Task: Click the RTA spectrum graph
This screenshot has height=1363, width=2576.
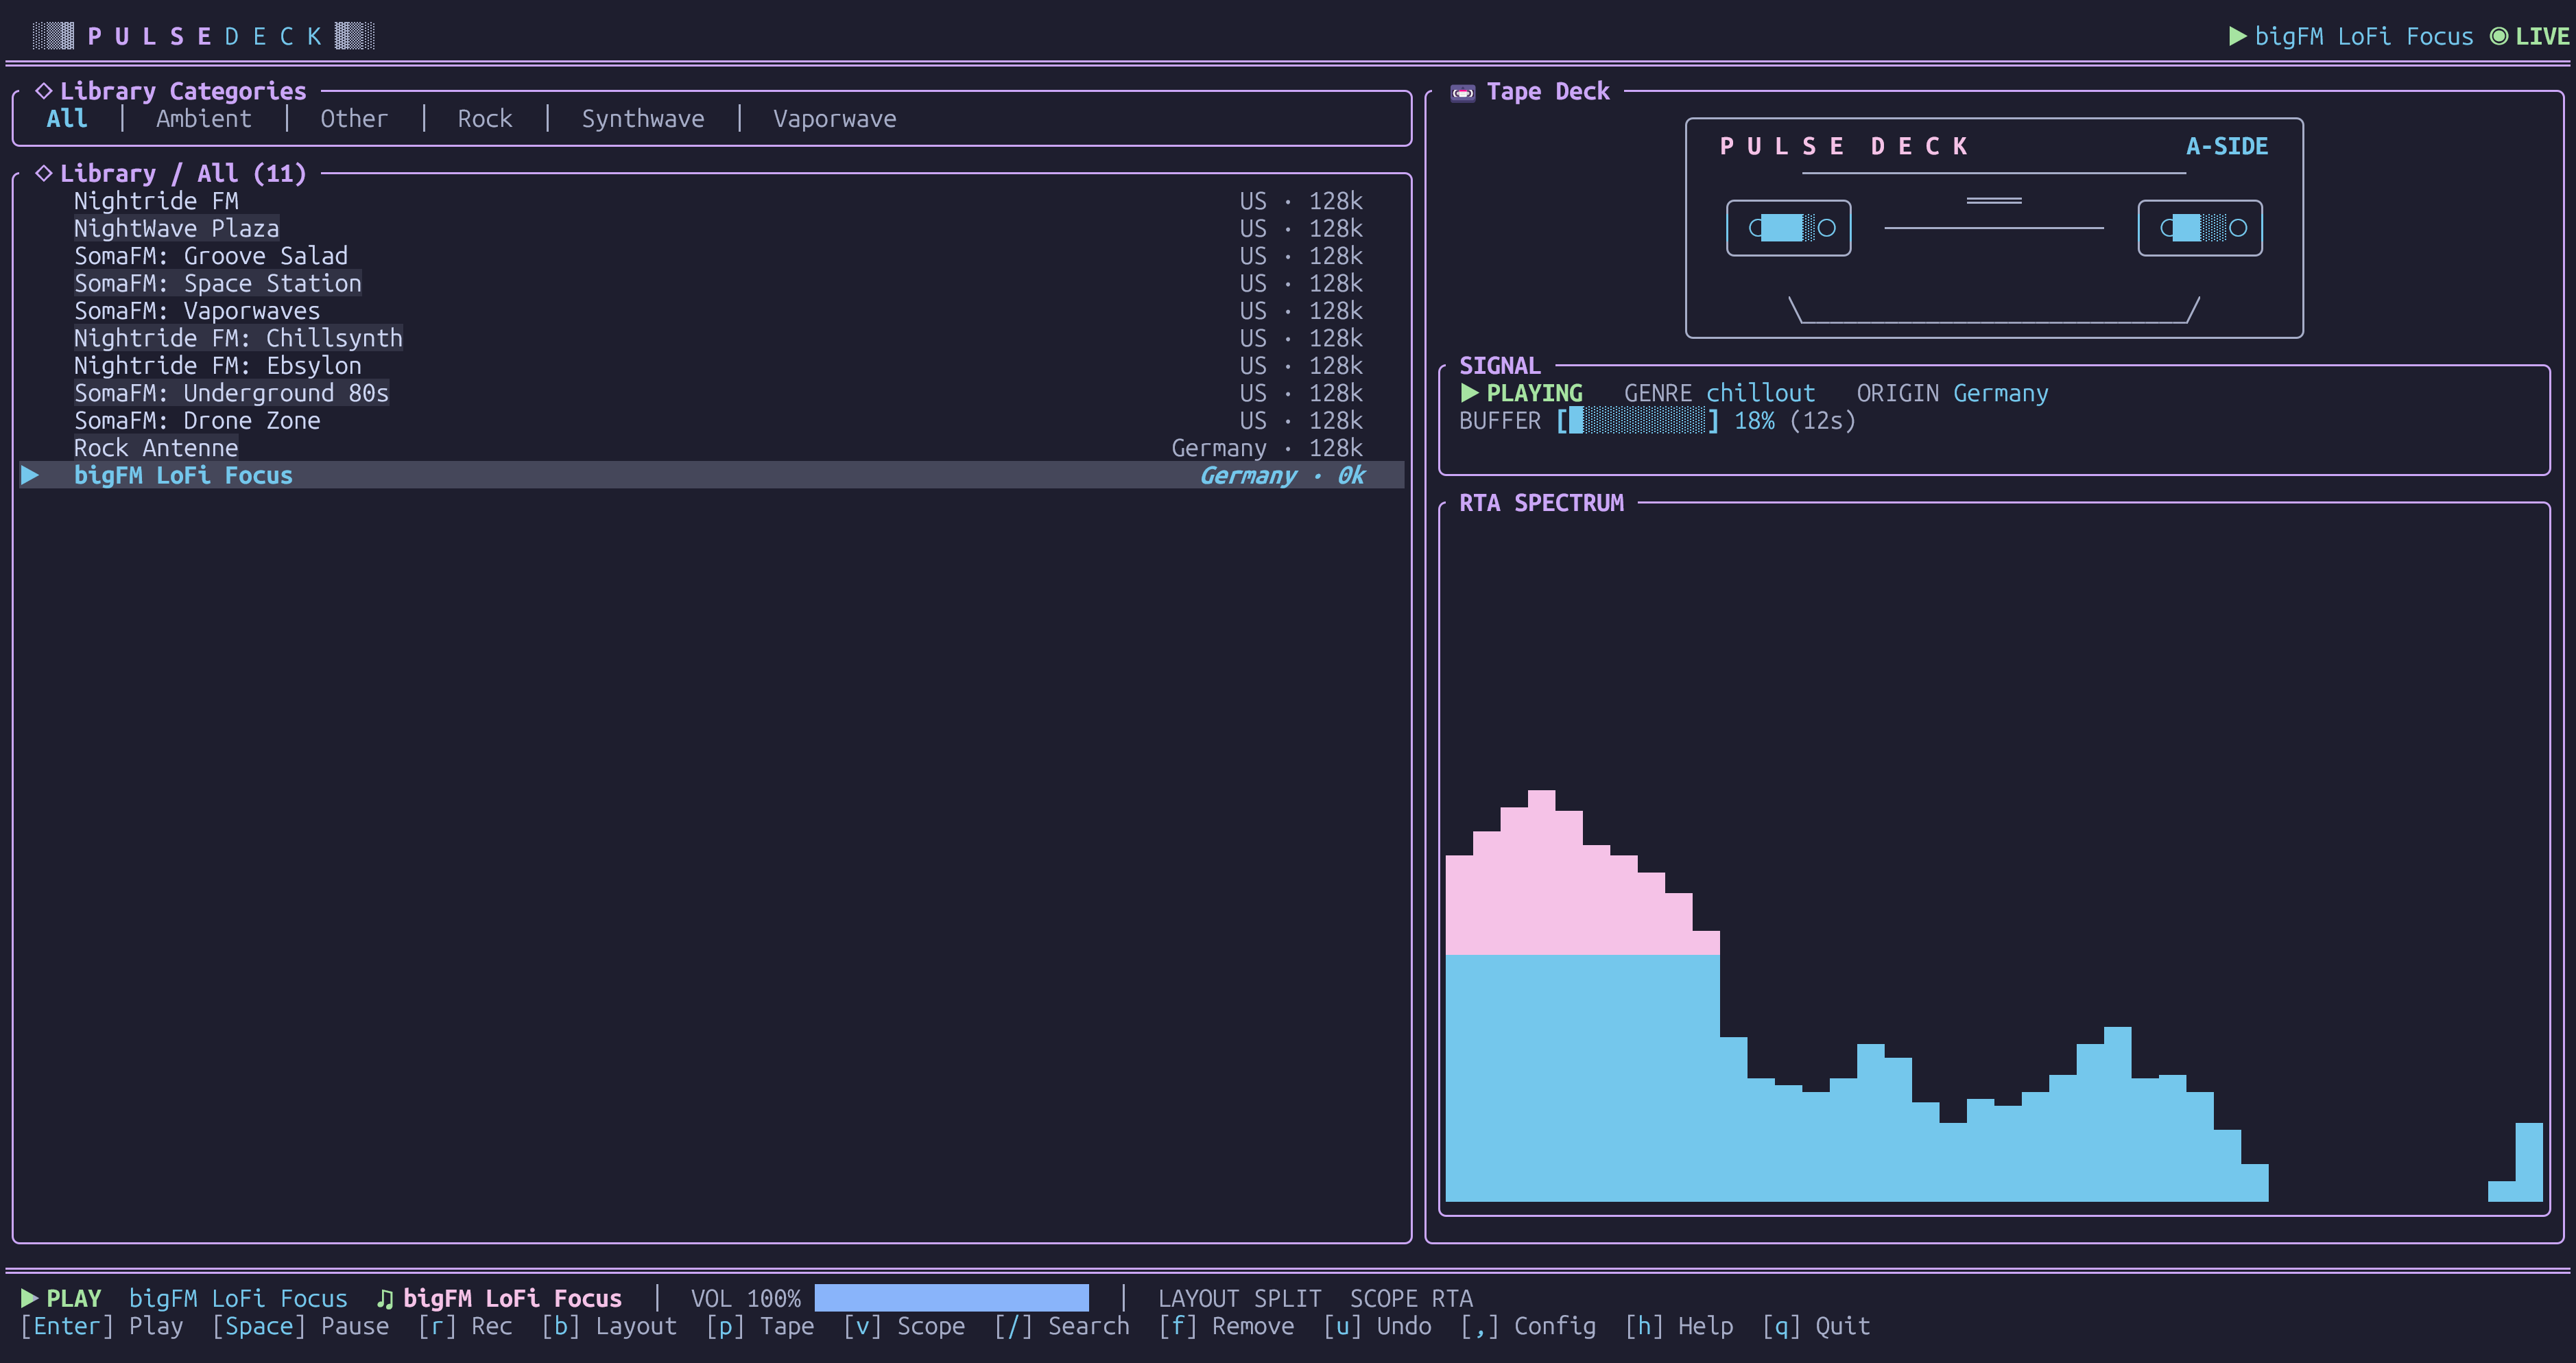Action: [x=1994, y=860]
